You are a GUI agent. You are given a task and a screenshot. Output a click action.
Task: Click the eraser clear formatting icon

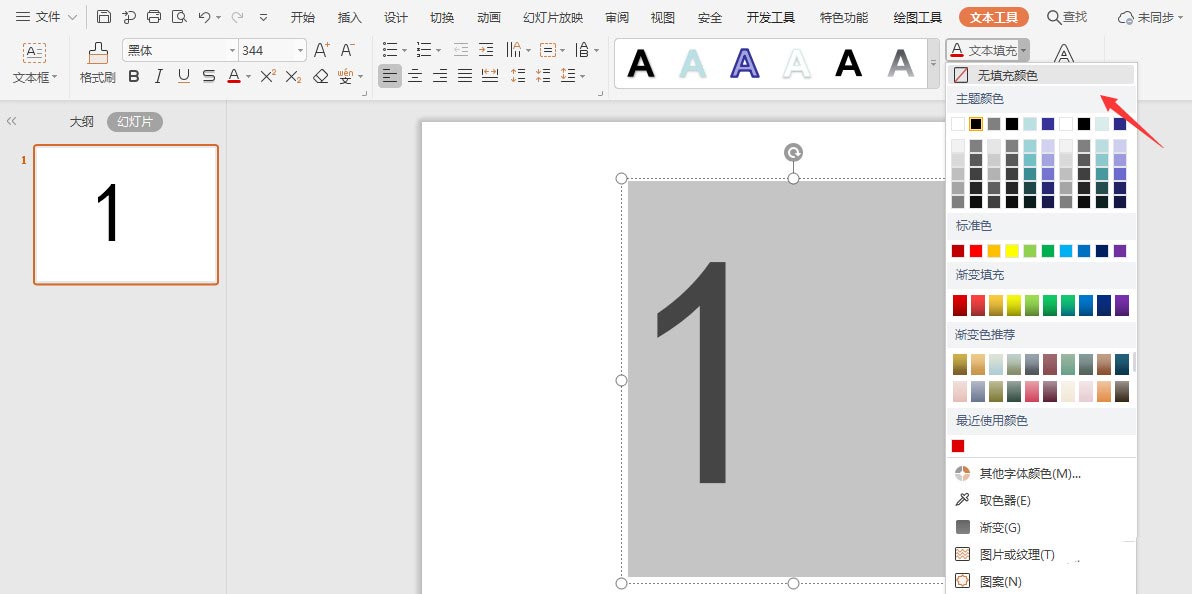coord(321,76)
